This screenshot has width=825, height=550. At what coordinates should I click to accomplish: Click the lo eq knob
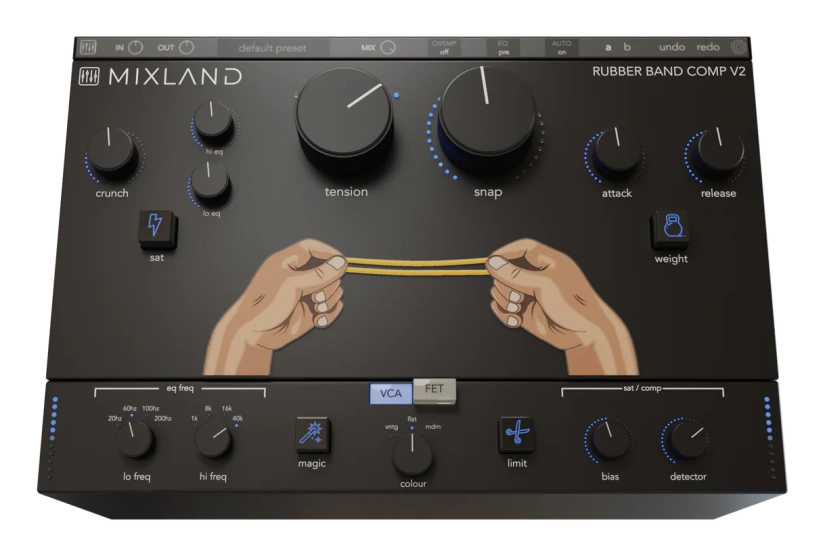point(210,181)
